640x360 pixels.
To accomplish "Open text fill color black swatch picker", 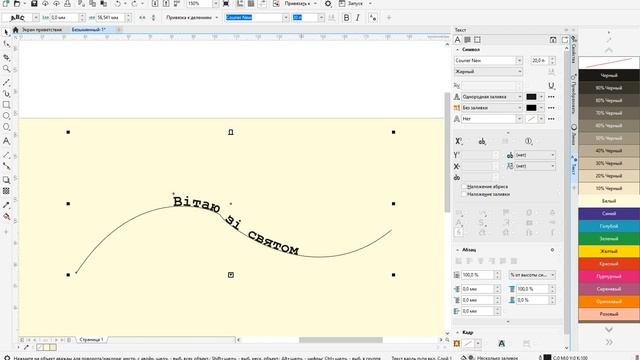I will tap(534, 97).
